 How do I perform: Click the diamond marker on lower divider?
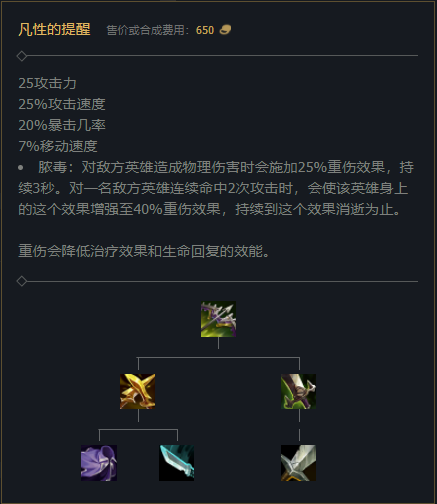(22, 281)
